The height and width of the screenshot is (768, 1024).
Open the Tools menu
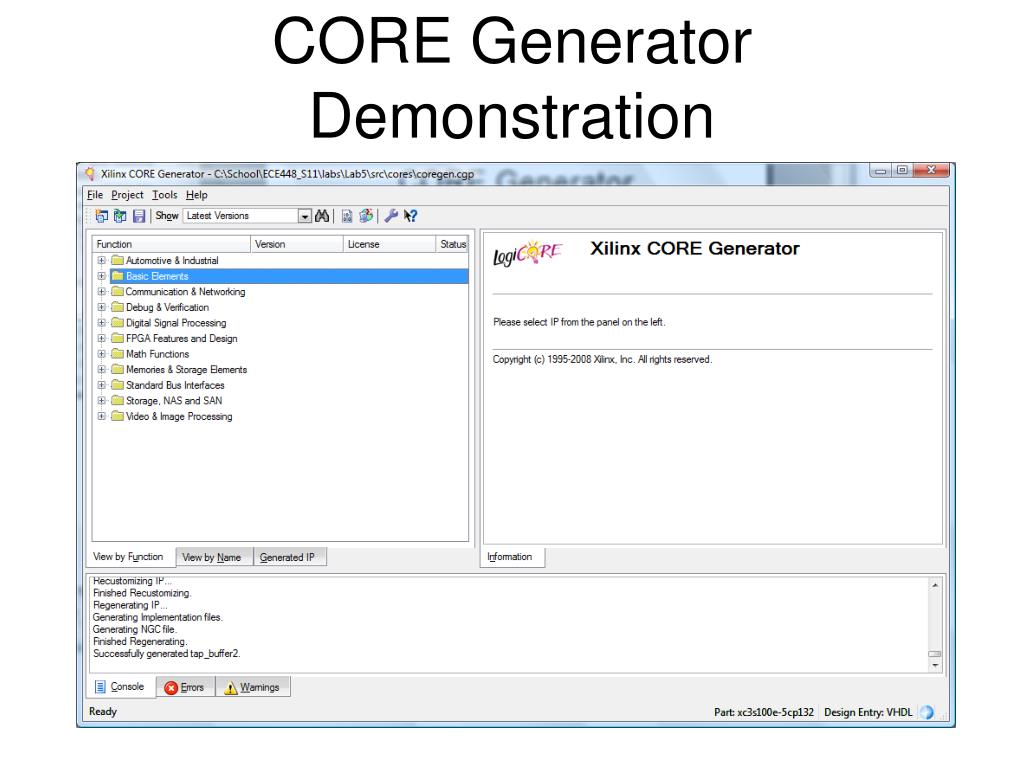165,195
